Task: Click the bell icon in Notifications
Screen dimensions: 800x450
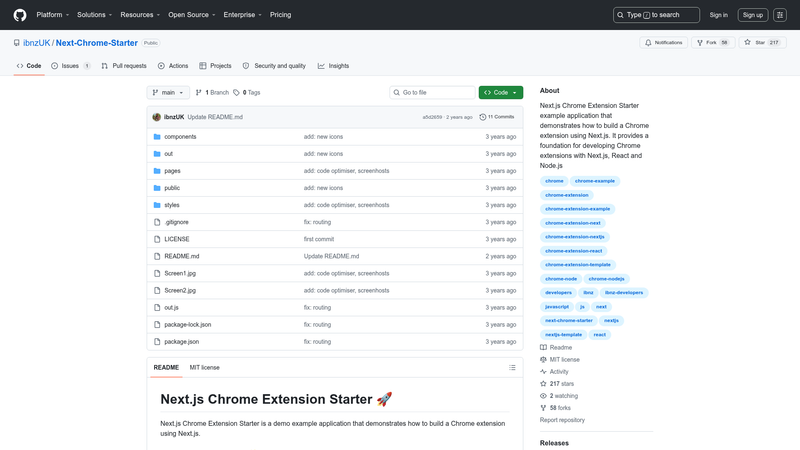Action: (648, 42)
